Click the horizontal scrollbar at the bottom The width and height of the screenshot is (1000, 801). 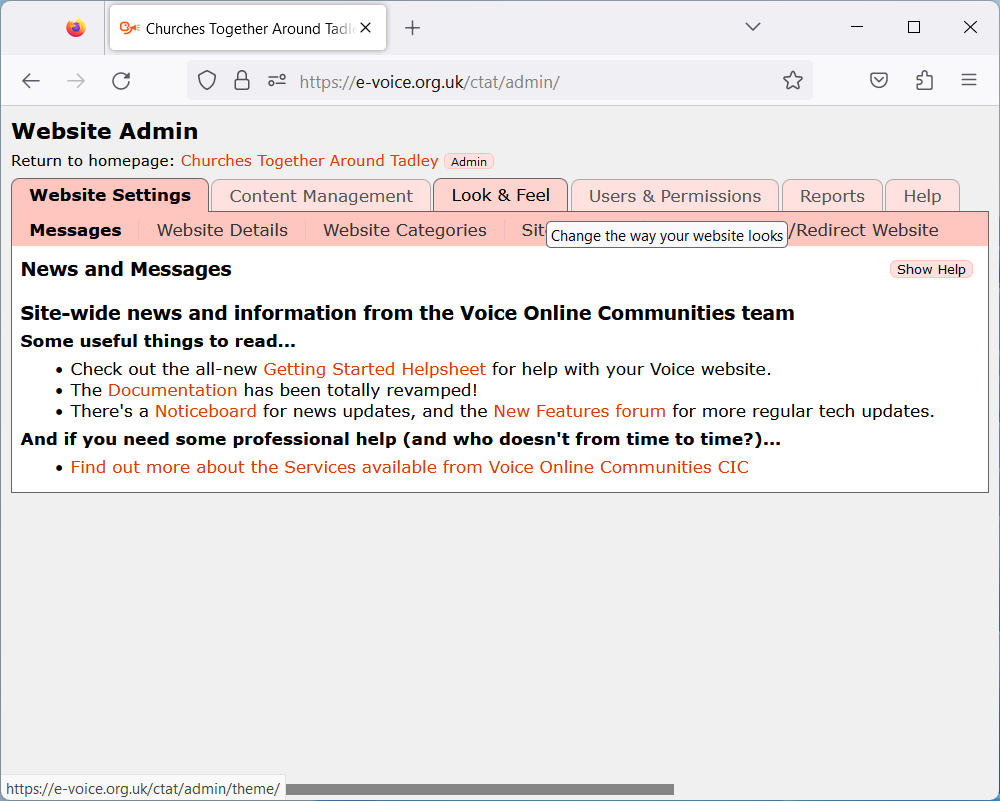(480, 790)
